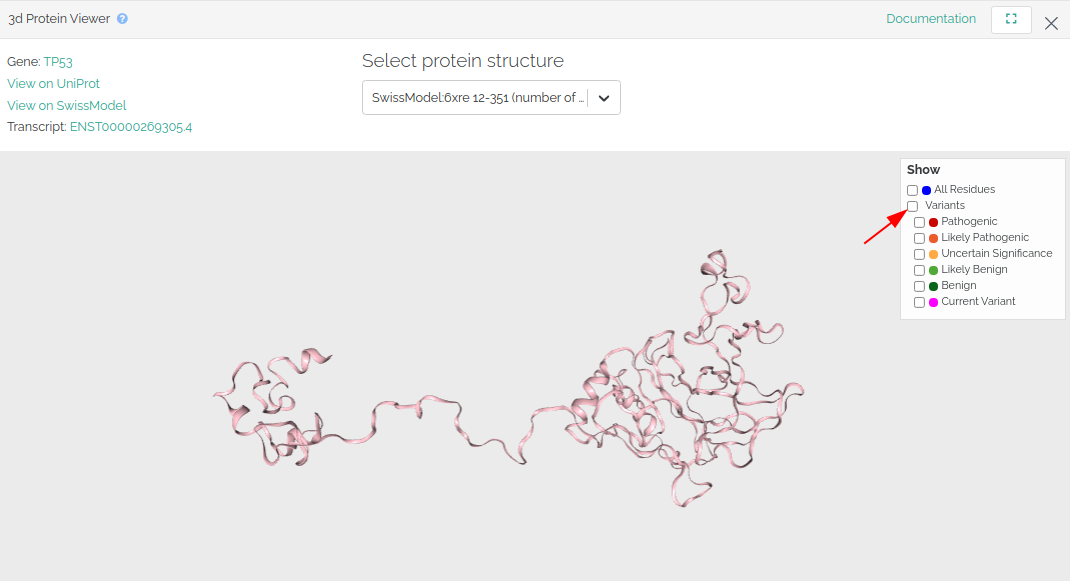
Task: Click the SwissModel 6xre structure selector field
Action: tap(476, 98)
